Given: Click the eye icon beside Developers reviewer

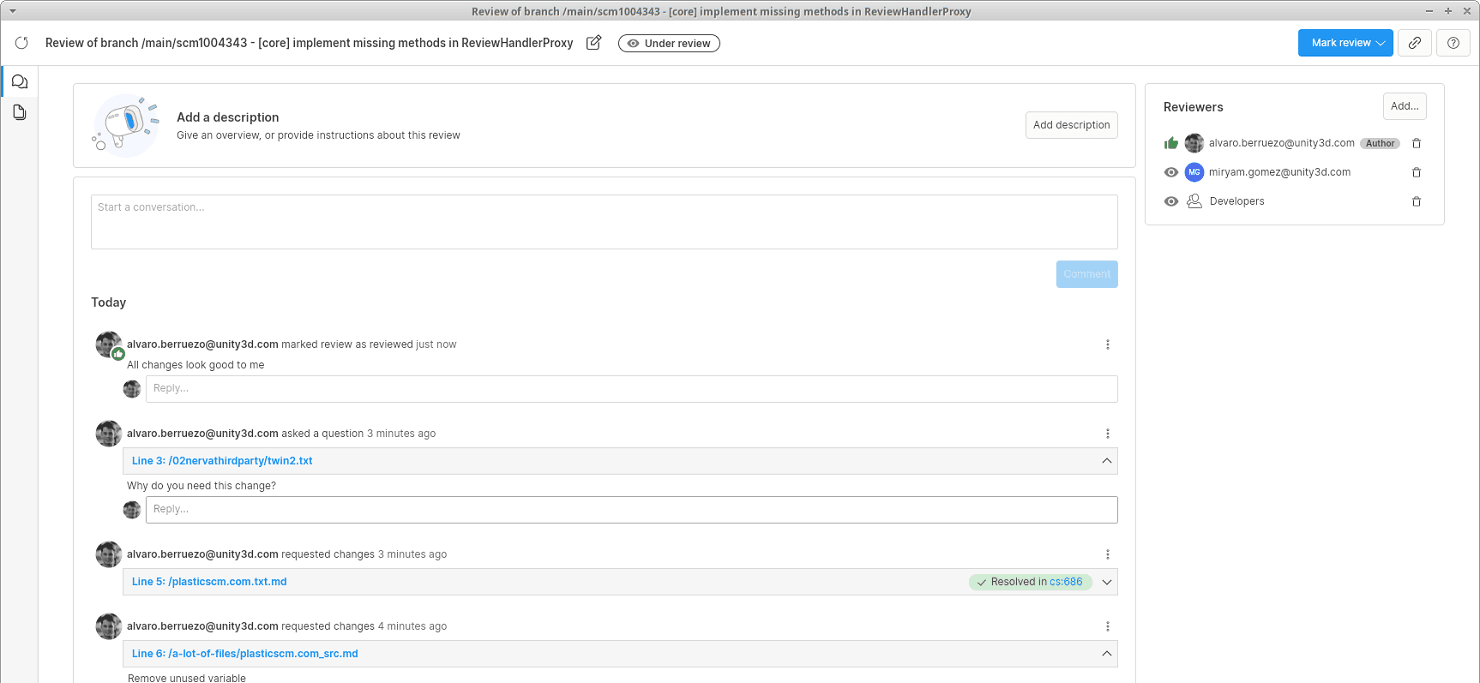Looking at the screenshot, I should point(1170,201).
